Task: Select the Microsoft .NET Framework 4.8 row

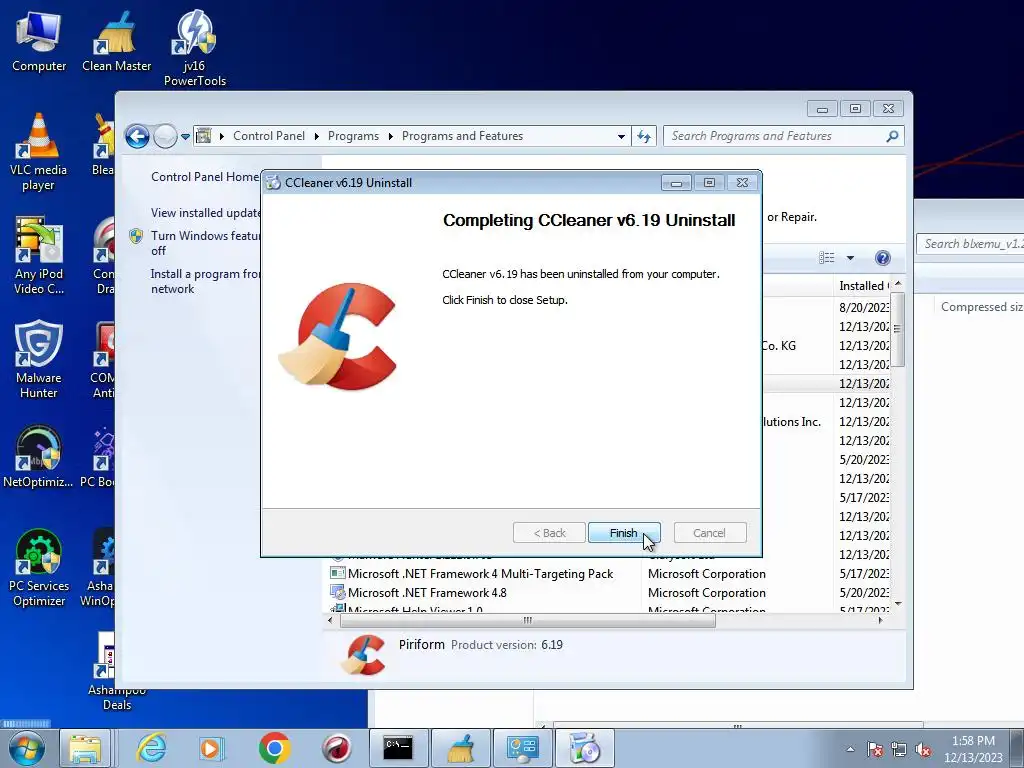Action: 427,593
